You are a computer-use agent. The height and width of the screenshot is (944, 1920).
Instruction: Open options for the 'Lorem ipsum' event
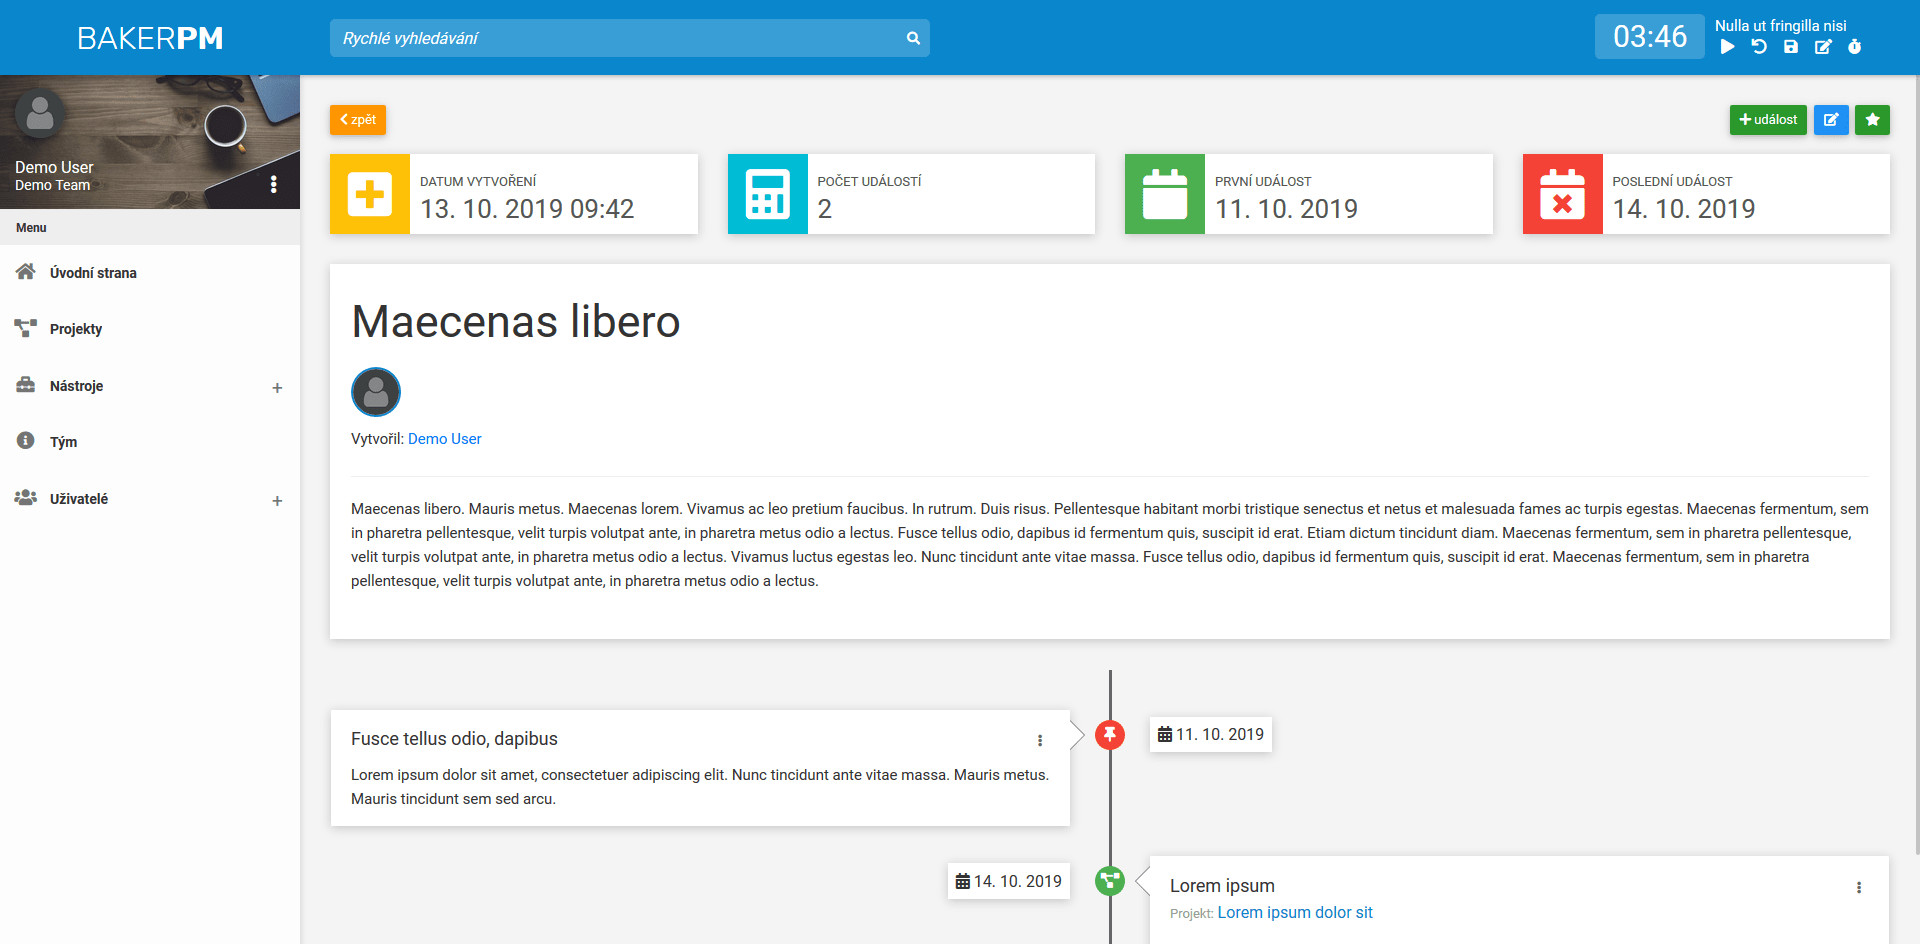click(x=1859, y=887)
